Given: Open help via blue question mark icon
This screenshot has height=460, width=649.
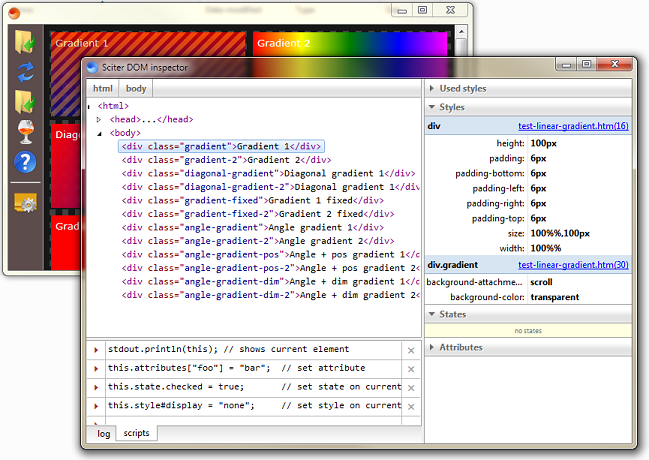Looking at the screenshot, I should click(x=25, y=162).
